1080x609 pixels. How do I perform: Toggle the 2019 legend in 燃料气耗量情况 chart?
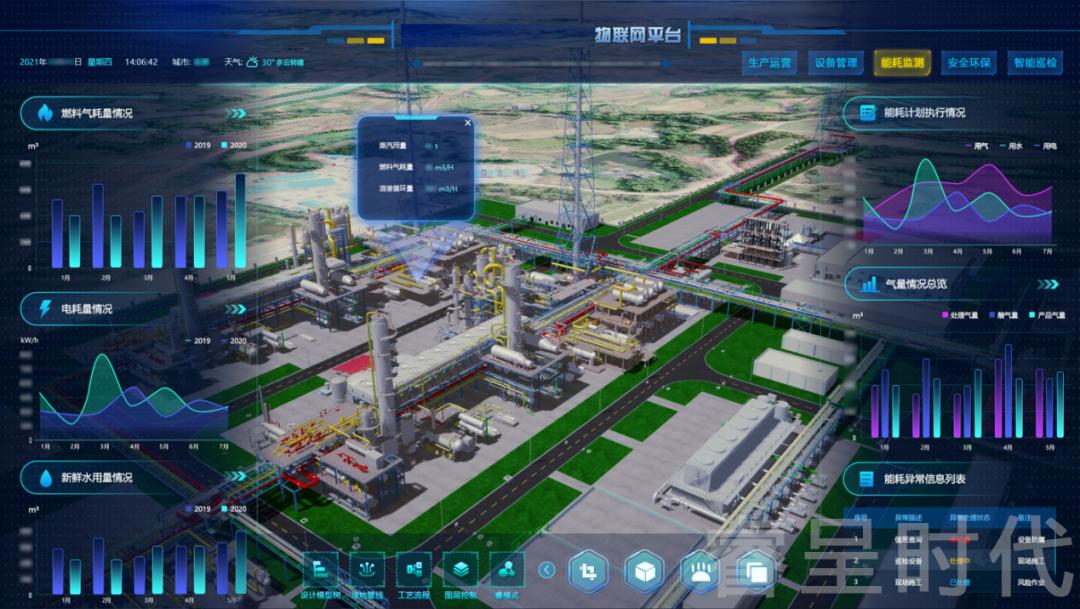coord(196,145)
